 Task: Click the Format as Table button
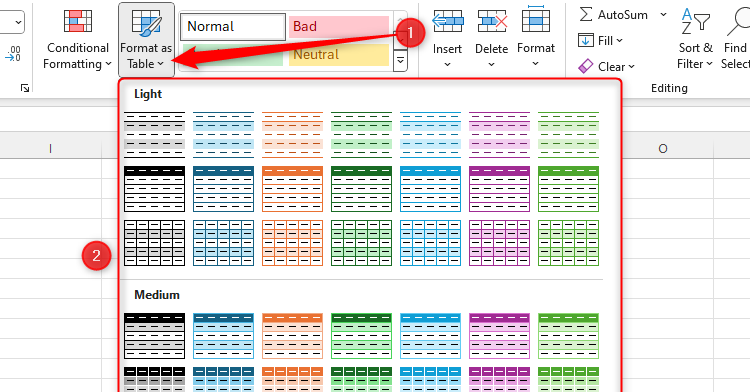[x=146, y=40]
